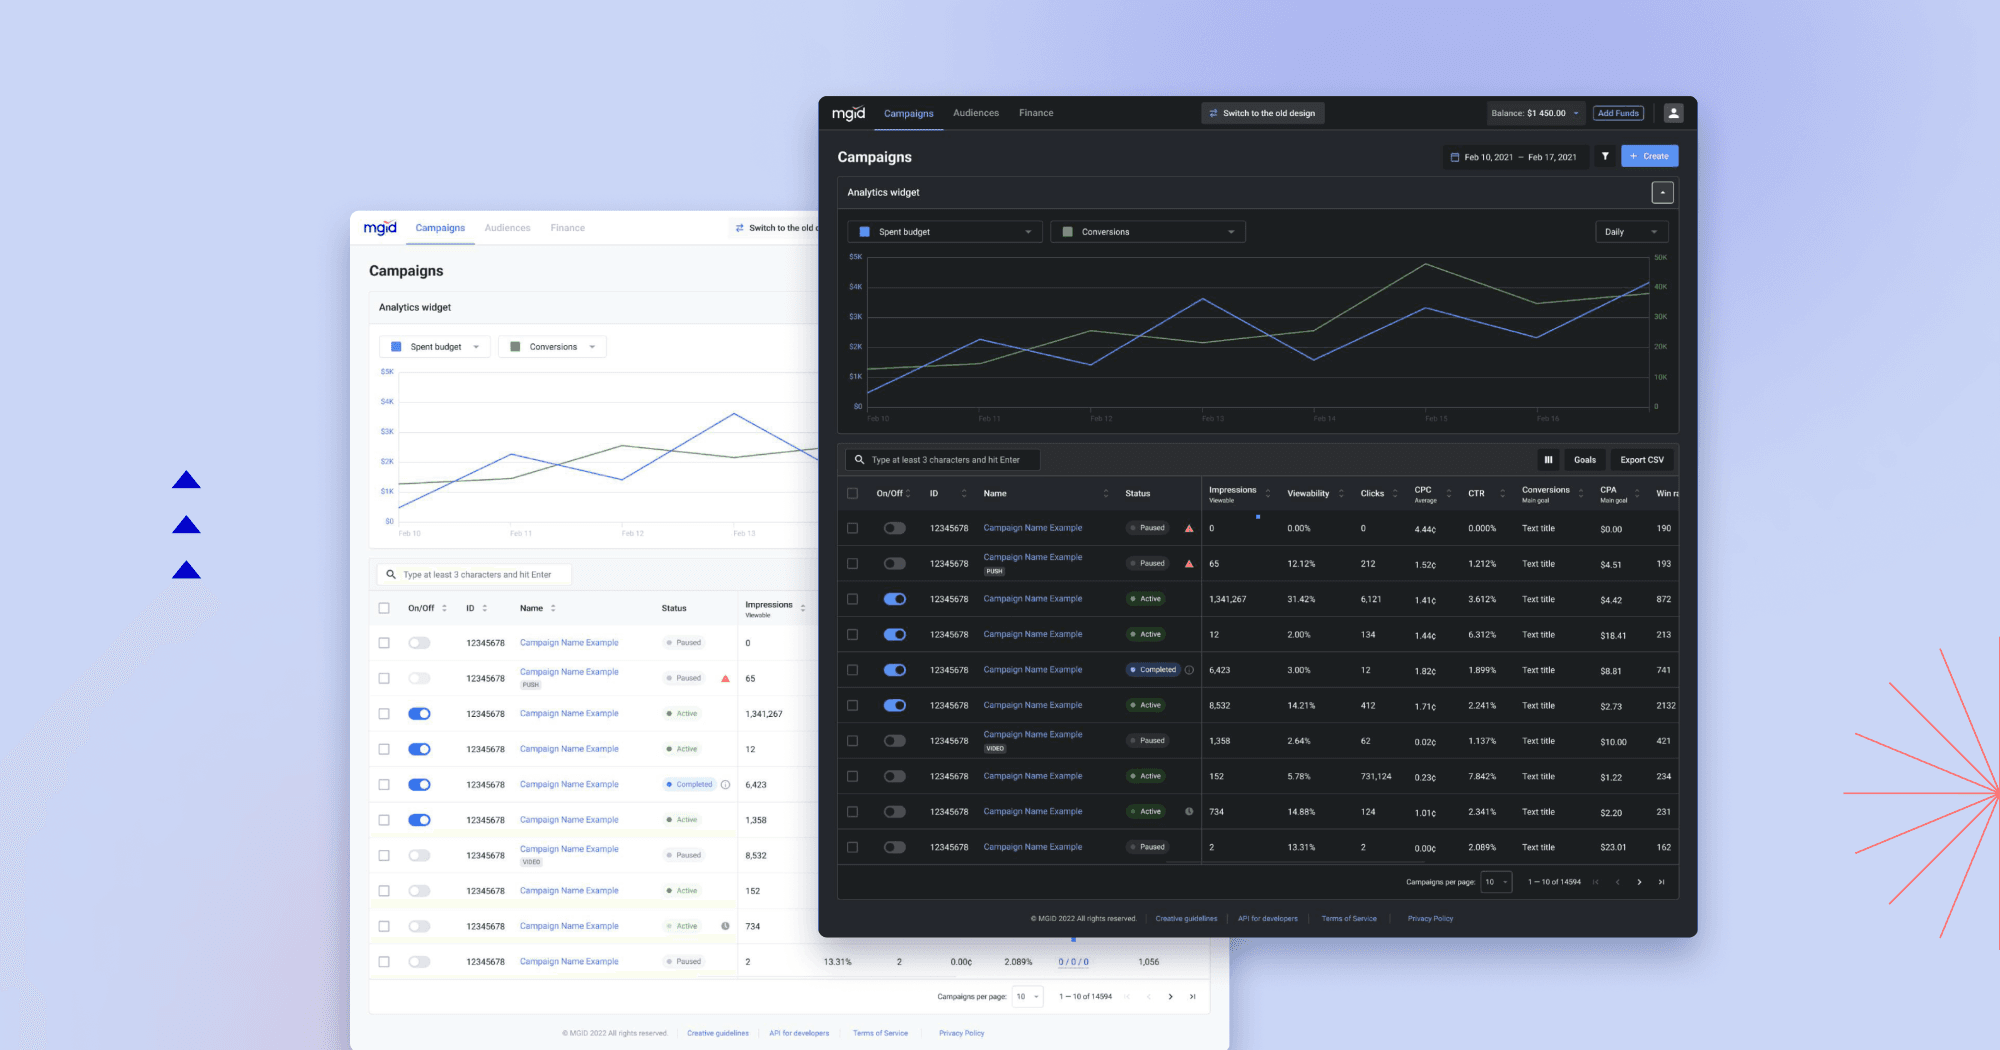The width and height of the screenshot is (2000, 1050).
Task: Go to last page with skip-to-end arrow
Action: pos(1662,882)
